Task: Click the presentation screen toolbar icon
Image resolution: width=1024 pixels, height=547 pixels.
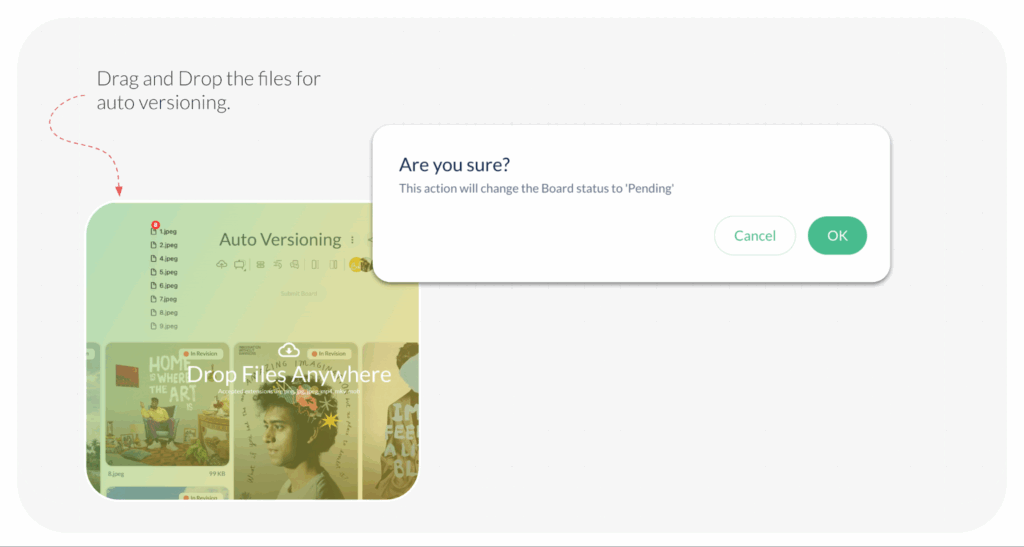Action: click(x=240, y=265)
